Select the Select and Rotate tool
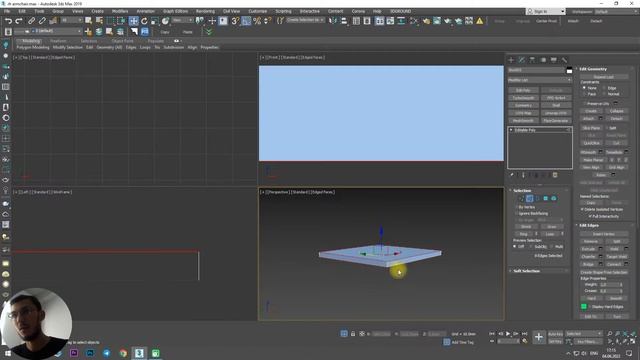The width and height of the screenshot is (640, 360). click(x=144, y=21)
